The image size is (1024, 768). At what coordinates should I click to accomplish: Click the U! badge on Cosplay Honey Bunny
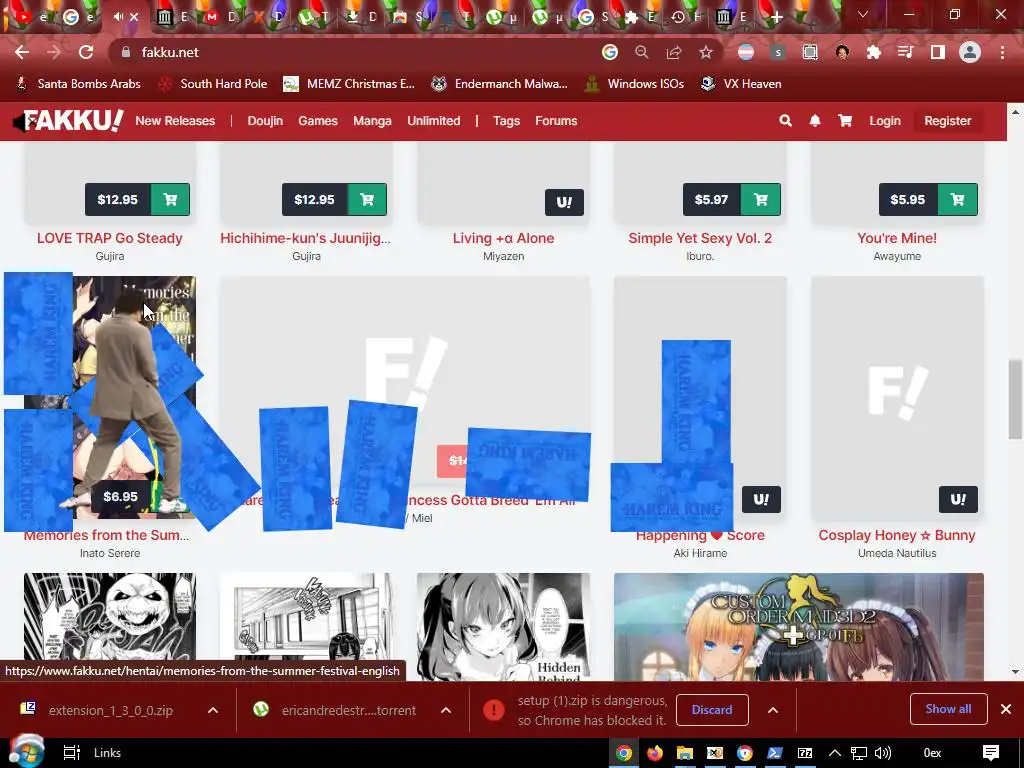958,500
